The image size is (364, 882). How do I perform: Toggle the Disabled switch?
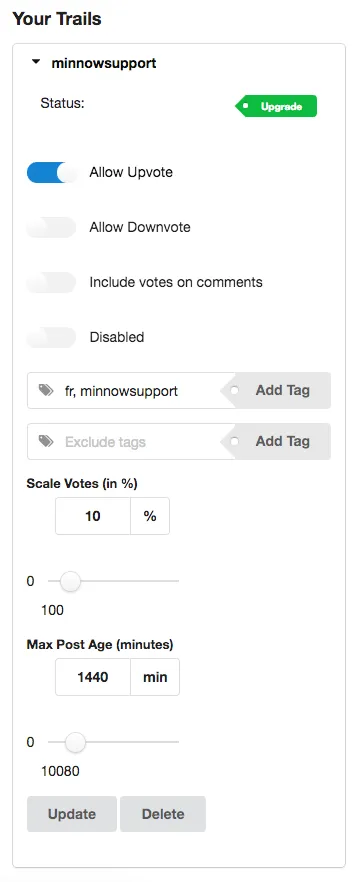52,338
